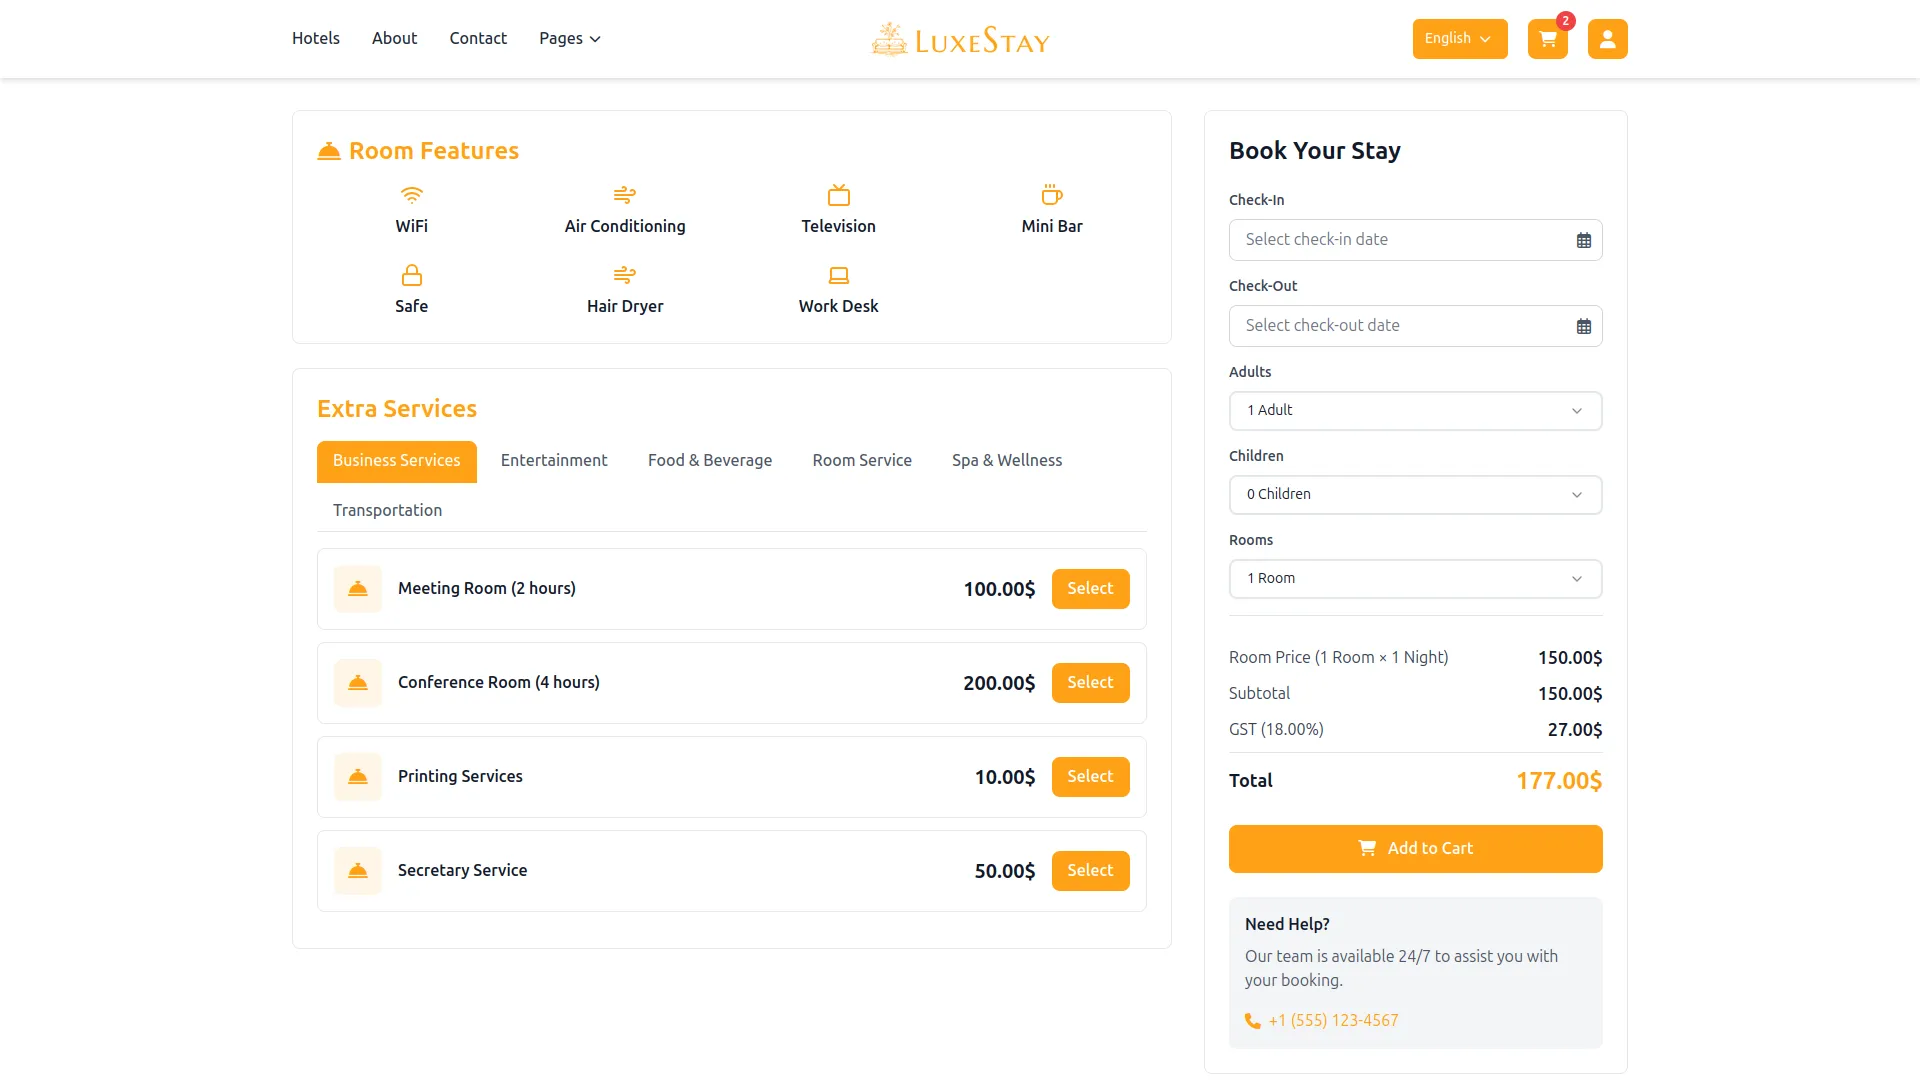The height and width of the screenshot is (1080, 1920).
Task: Open the Contact page
Action: point(478,38)
